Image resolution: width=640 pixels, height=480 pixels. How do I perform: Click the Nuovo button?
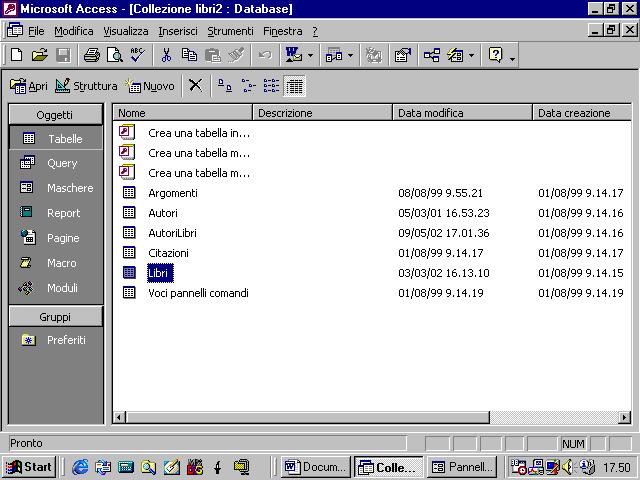point(151,86)
